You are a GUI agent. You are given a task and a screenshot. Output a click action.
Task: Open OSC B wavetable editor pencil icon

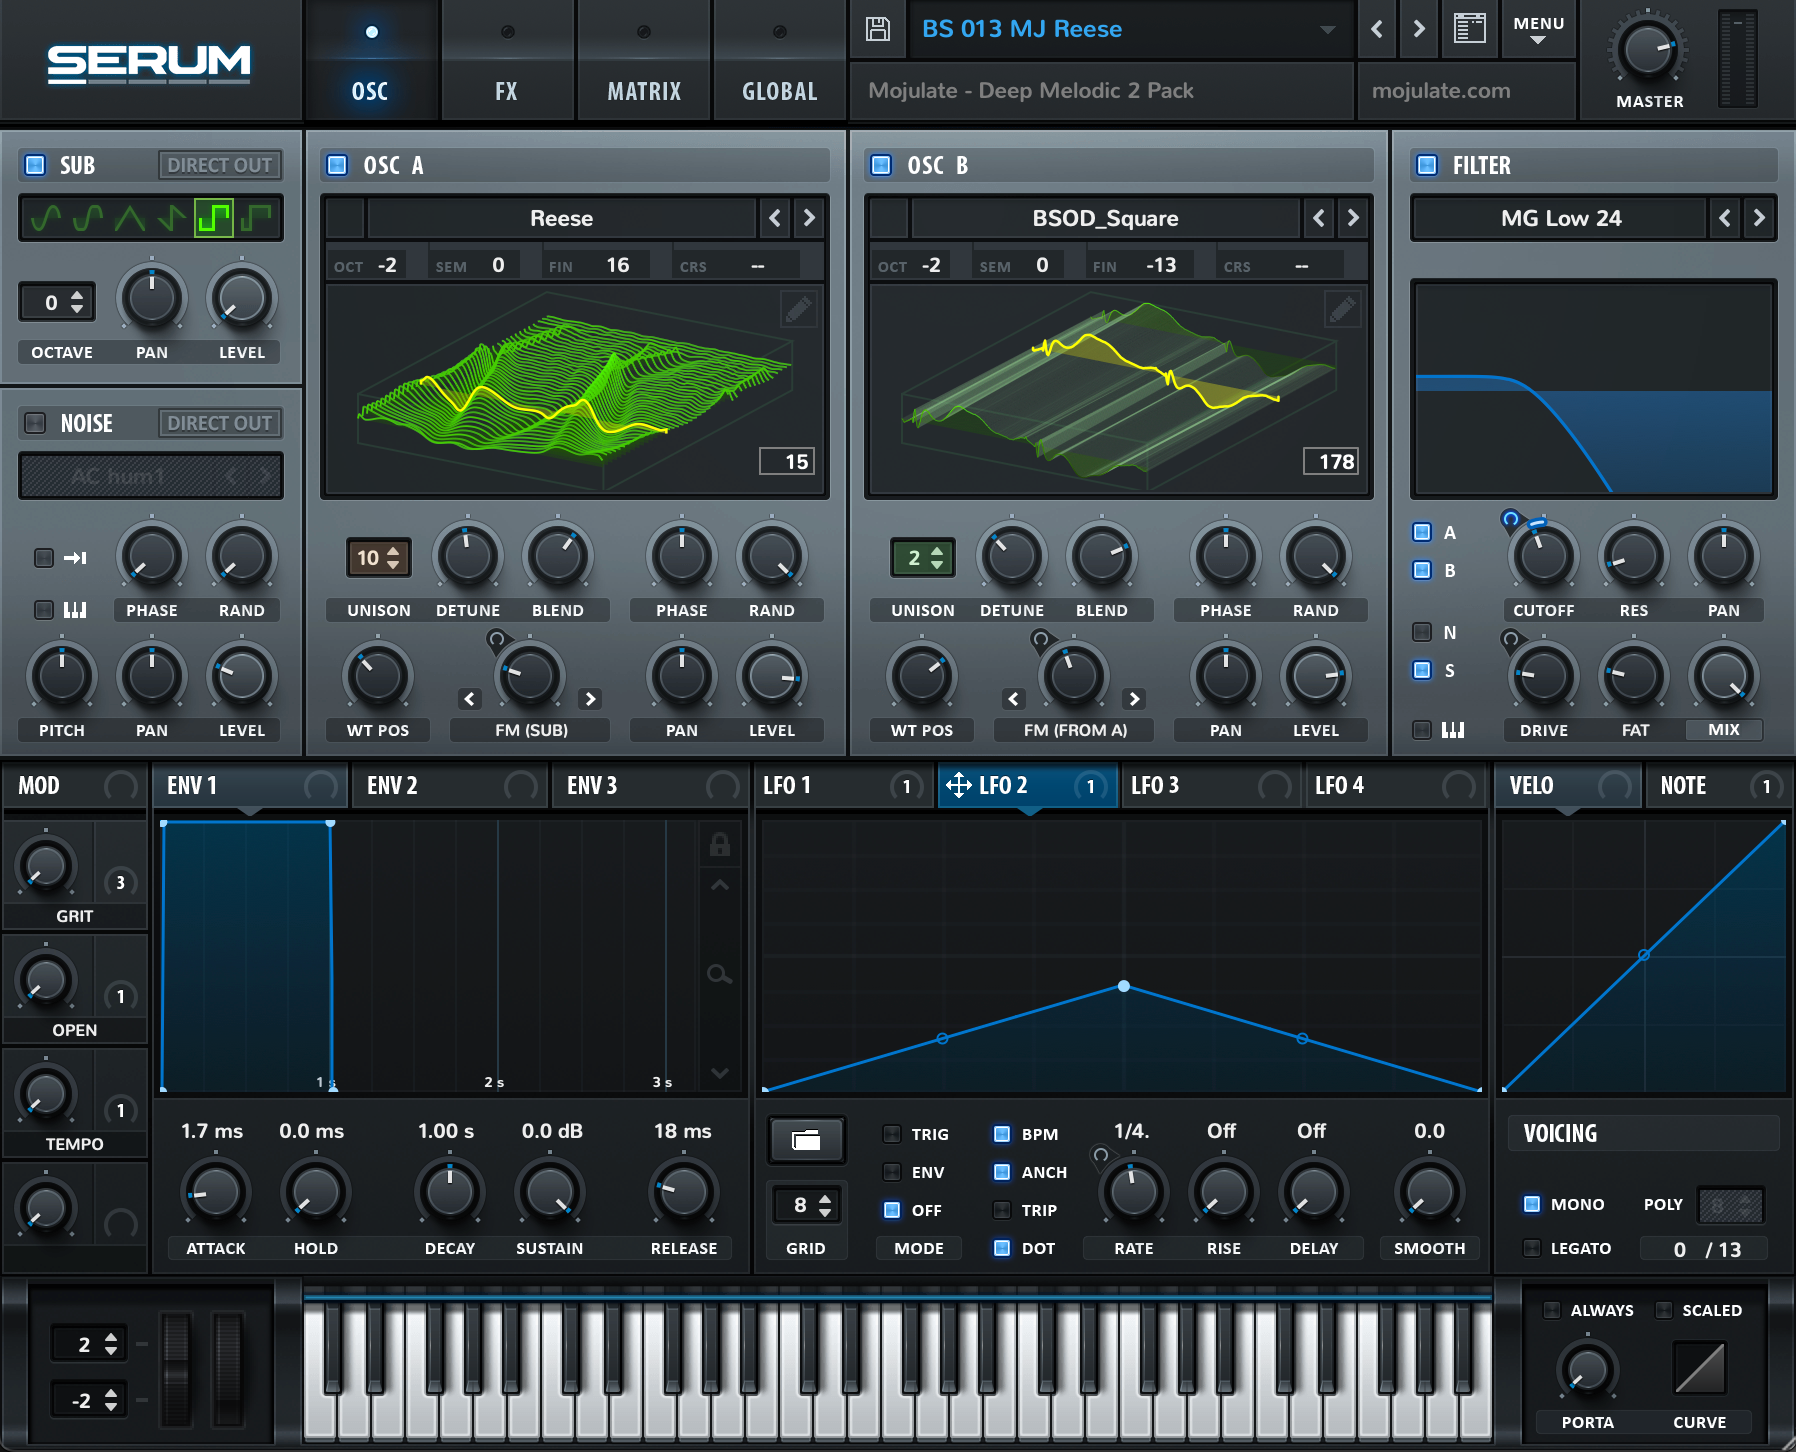click(1342, 310)
